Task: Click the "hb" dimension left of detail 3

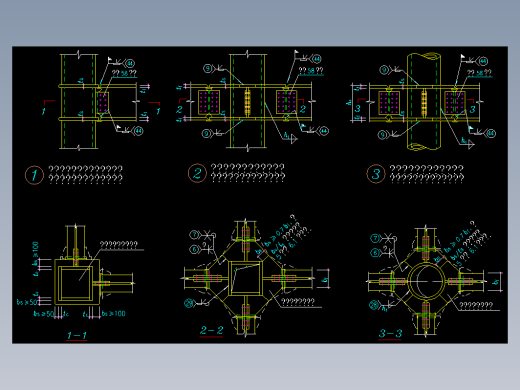Action: point(349,103)
